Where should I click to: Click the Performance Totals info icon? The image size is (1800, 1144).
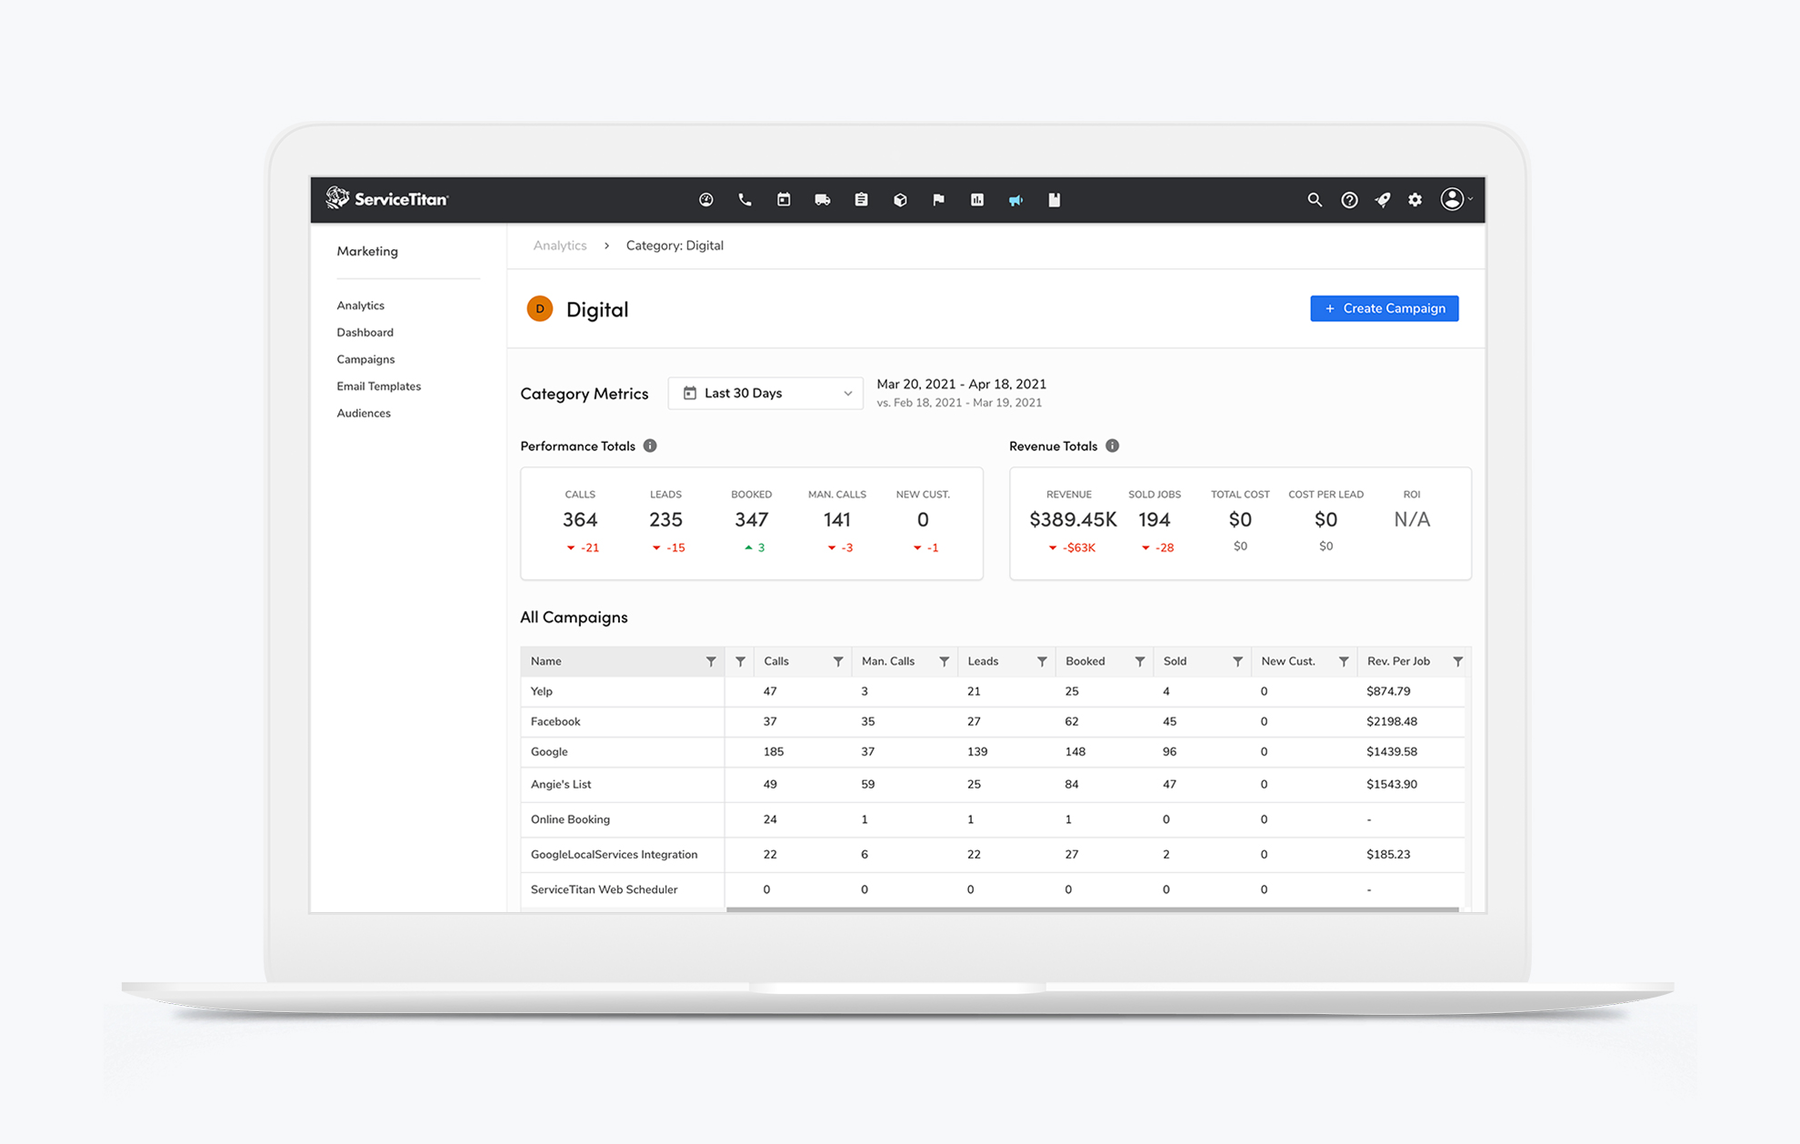point(651,446)
